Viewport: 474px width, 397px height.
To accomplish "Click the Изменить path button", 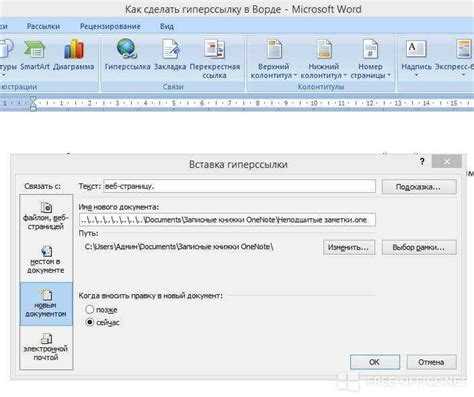I will (x=349, y=248).
